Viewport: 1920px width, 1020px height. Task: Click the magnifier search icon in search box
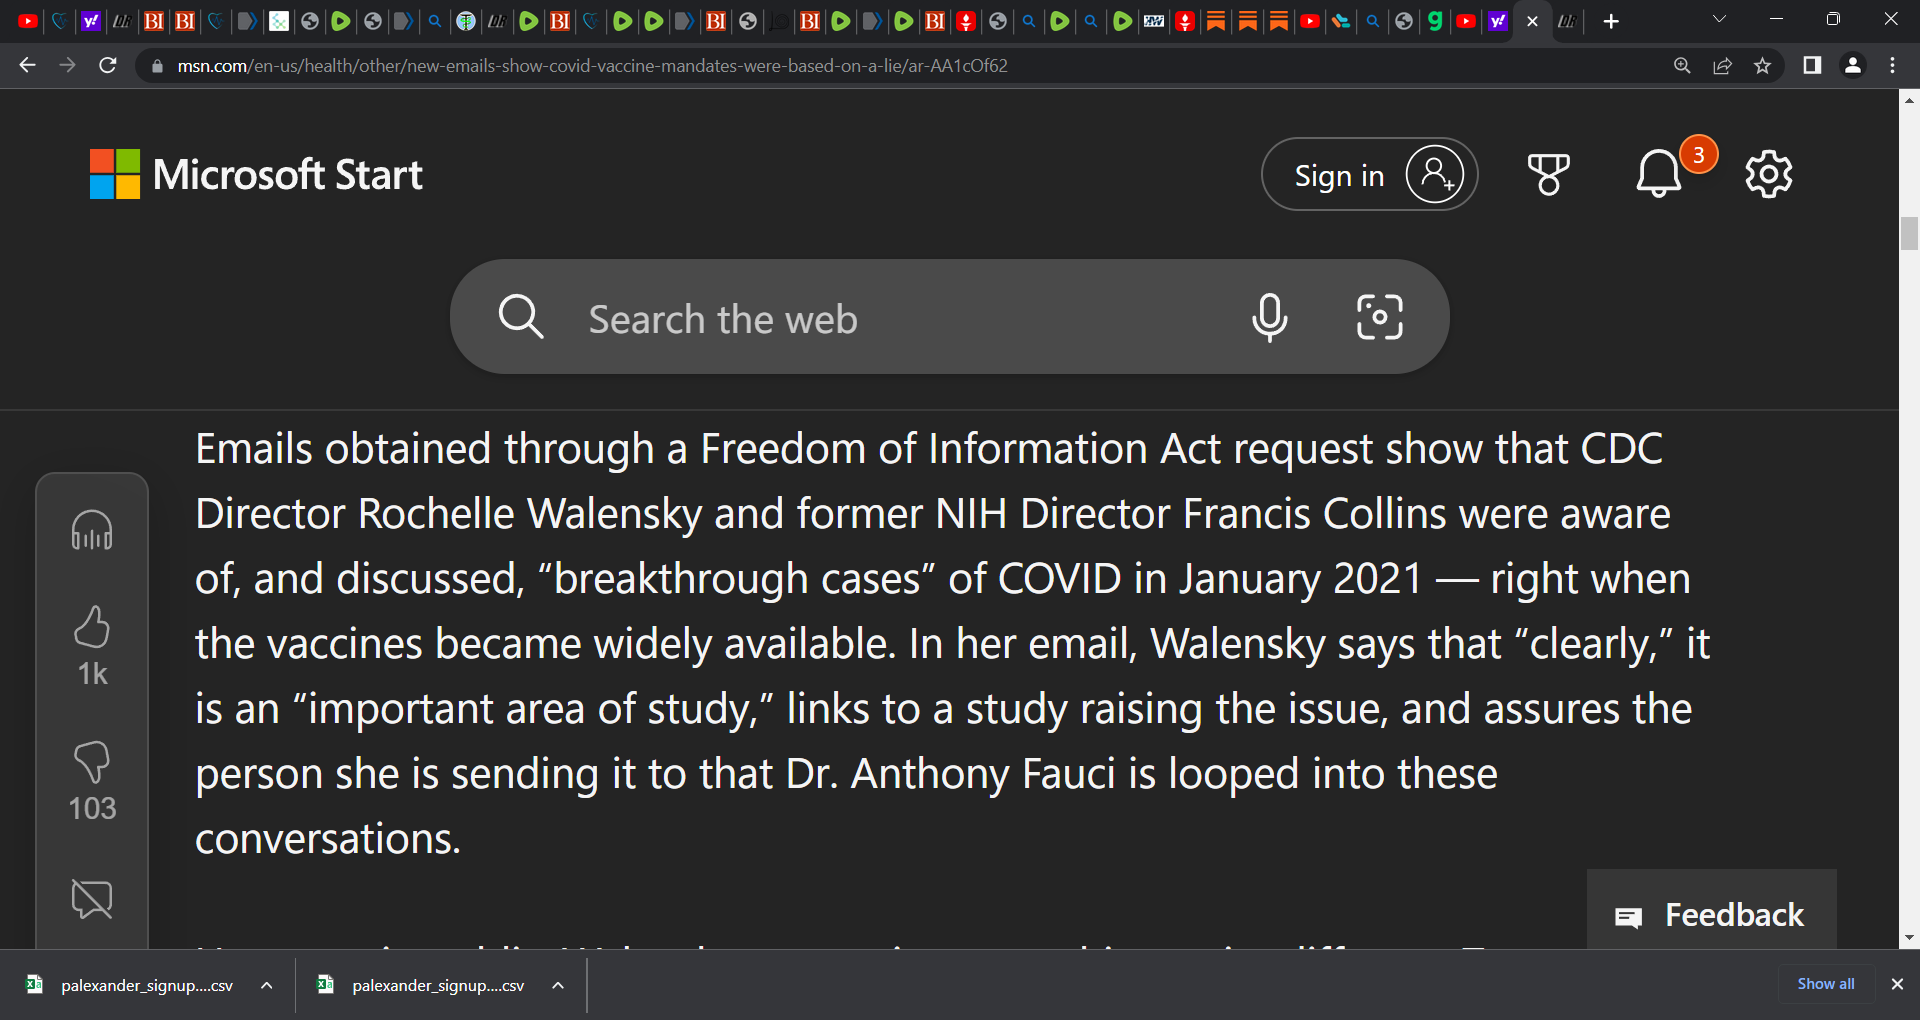tap(521, 318)
